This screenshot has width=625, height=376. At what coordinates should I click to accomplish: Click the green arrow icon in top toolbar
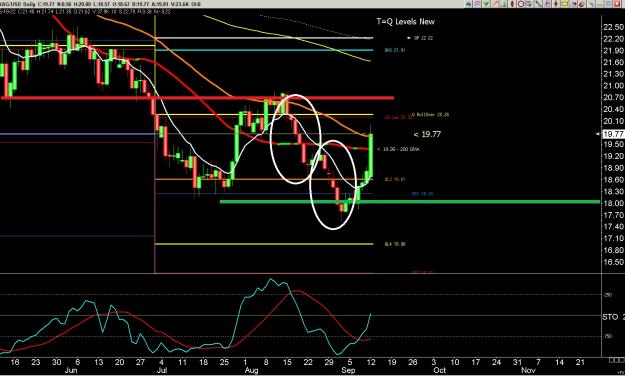click(486, 4)
